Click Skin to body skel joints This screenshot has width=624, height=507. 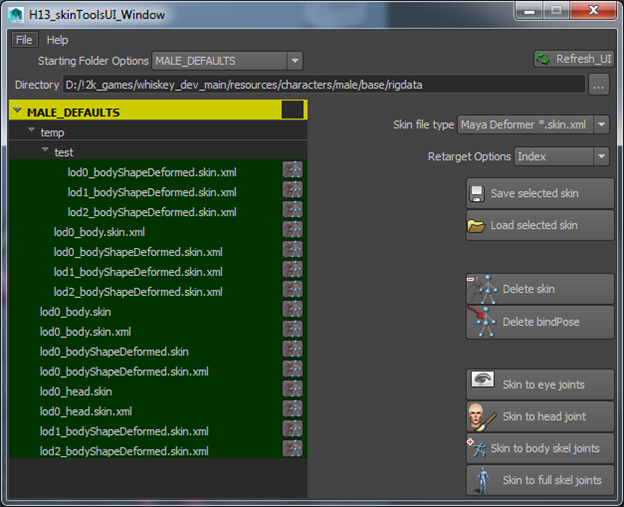pos(540,448)
